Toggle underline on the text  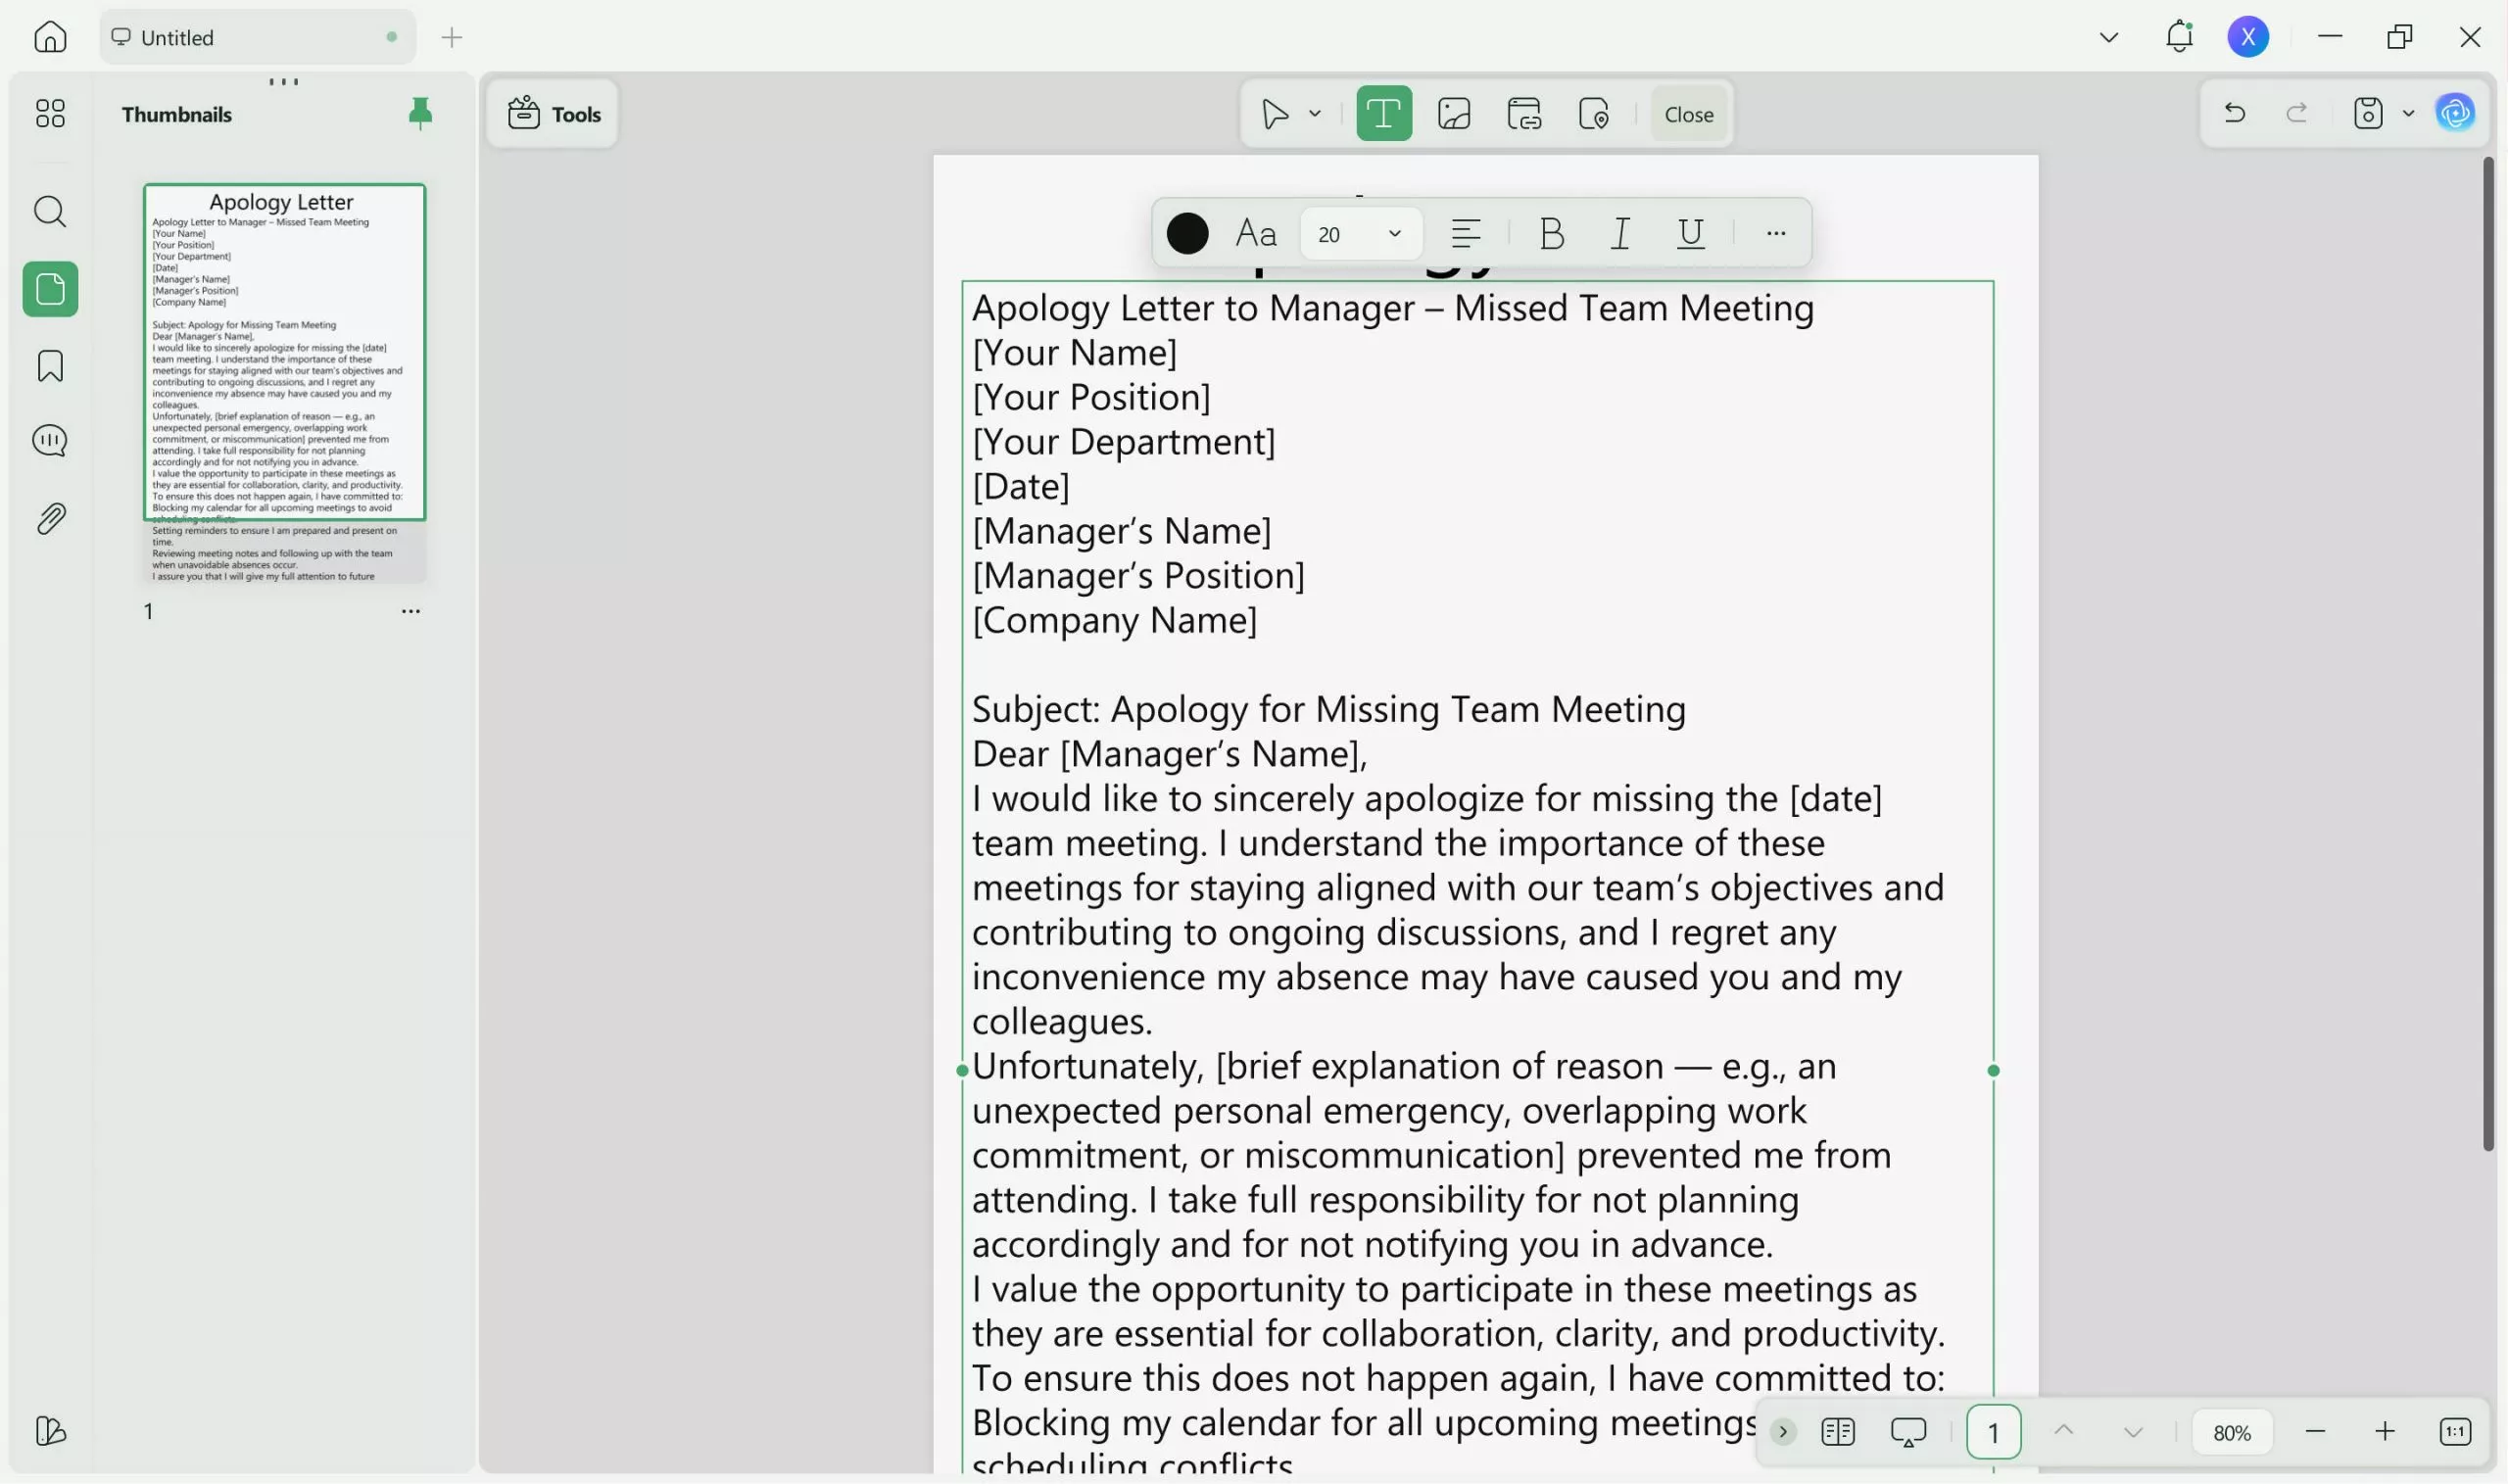click(x=1690, y=233)
